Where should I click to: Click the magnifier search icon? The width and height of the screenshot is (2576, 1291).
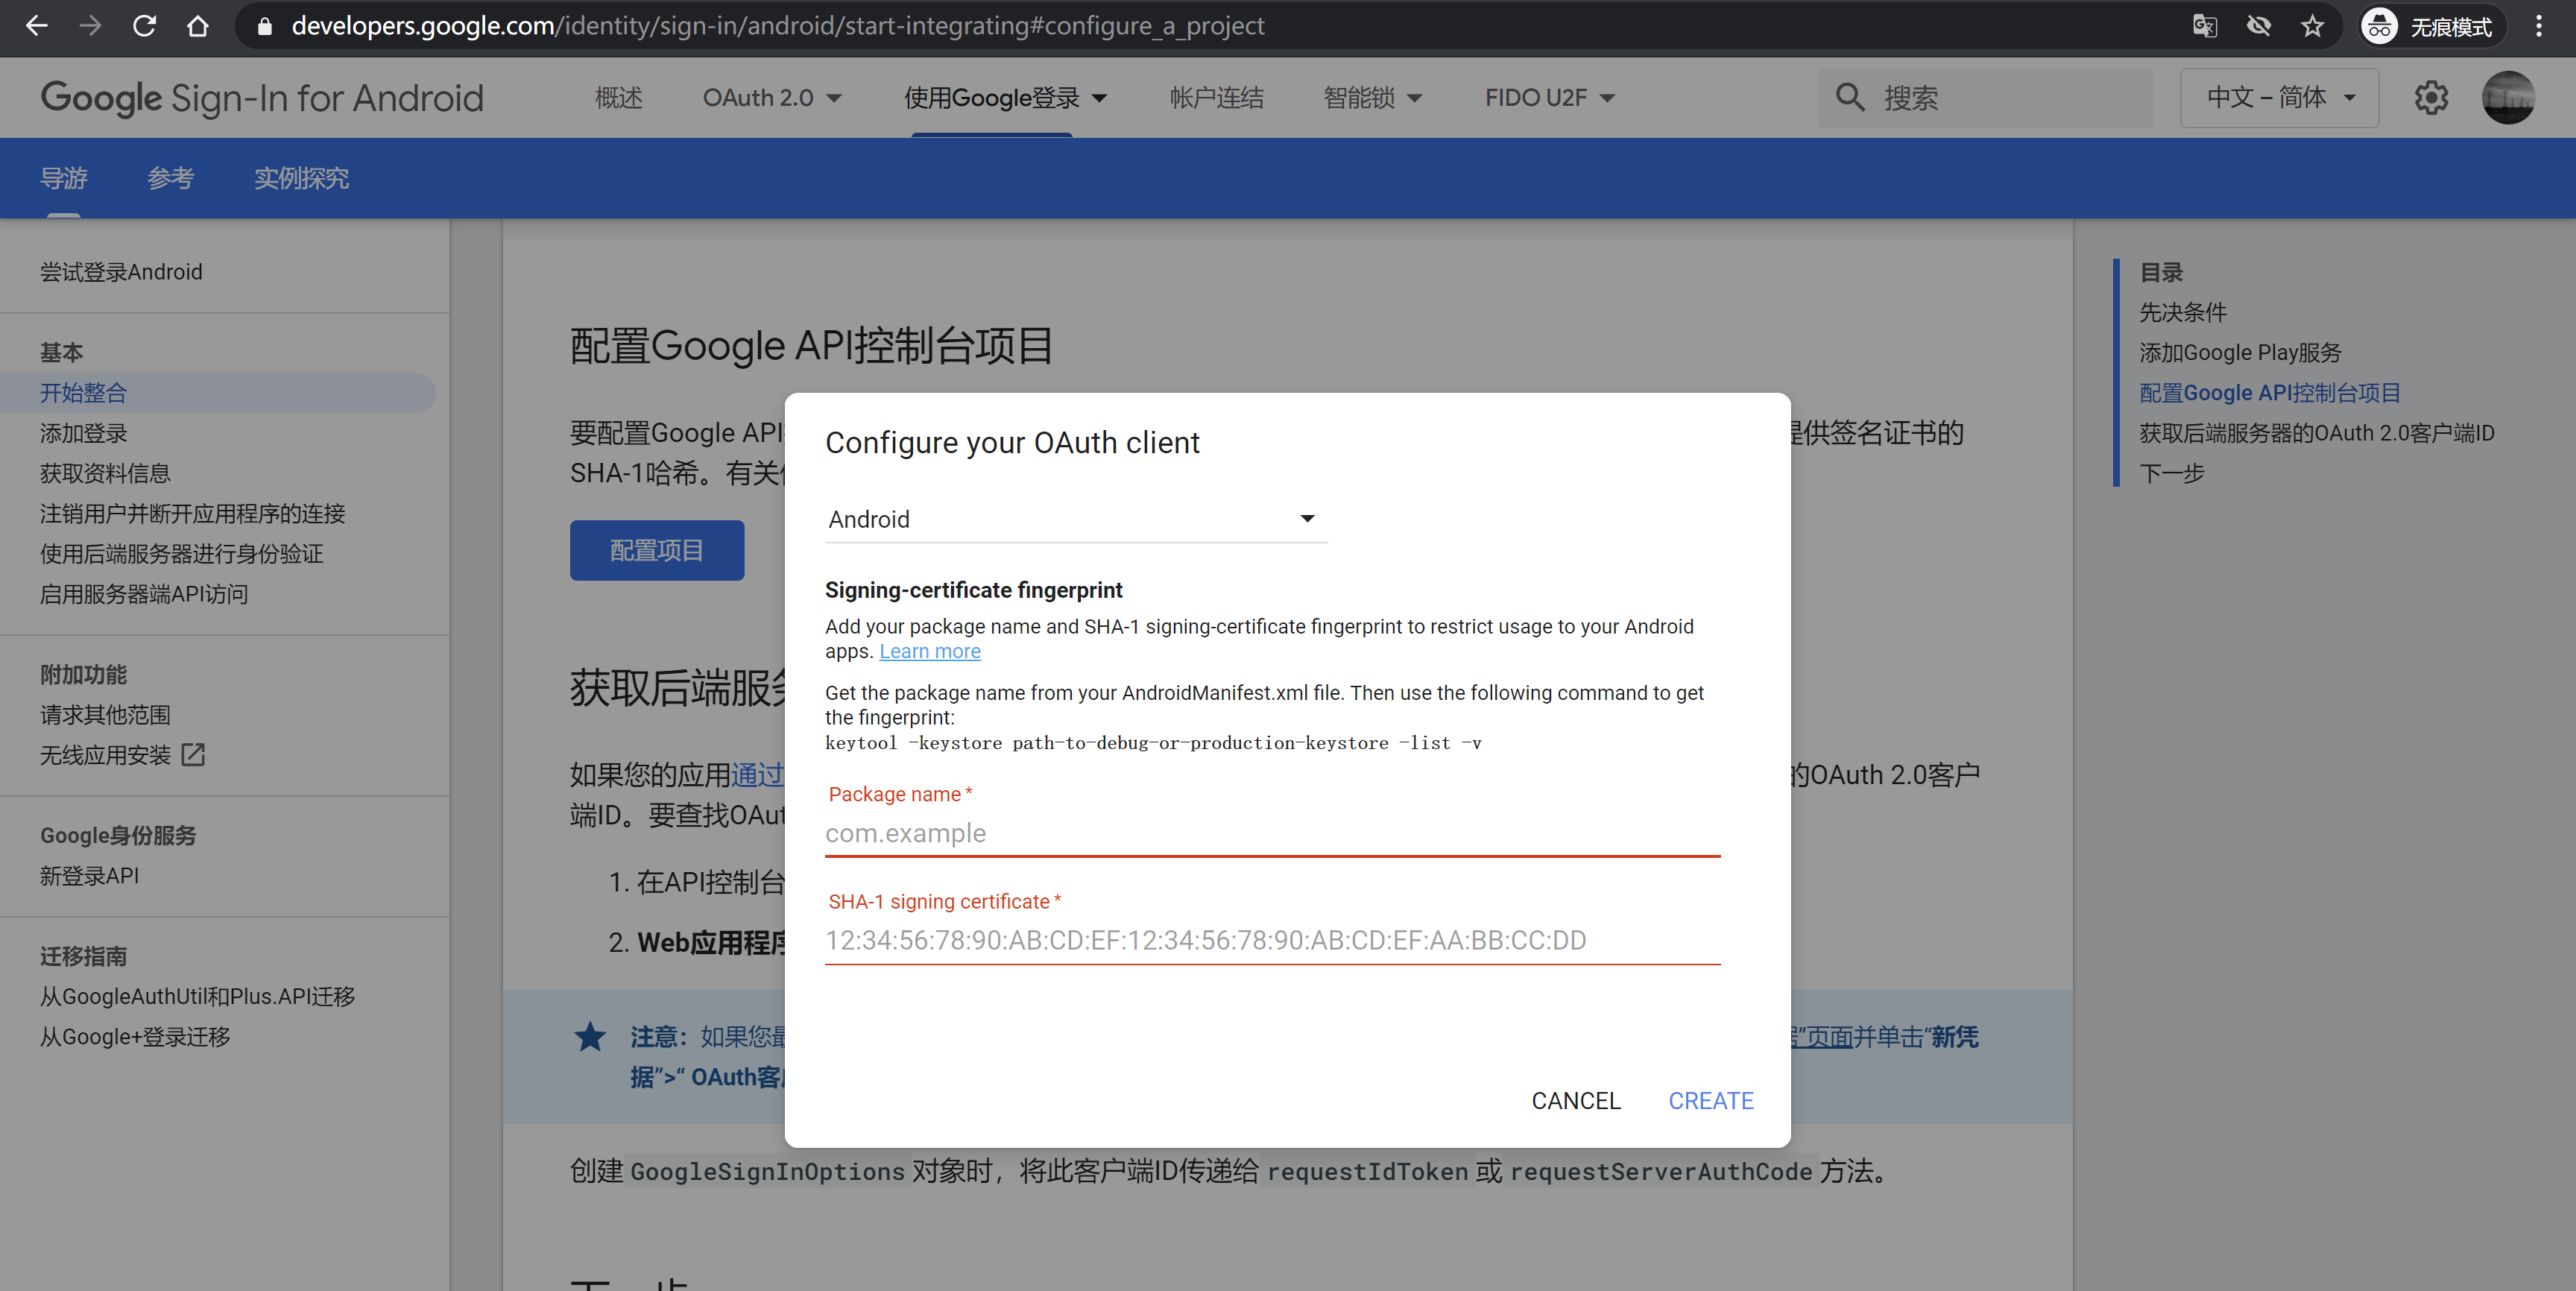pos(1850,98)
